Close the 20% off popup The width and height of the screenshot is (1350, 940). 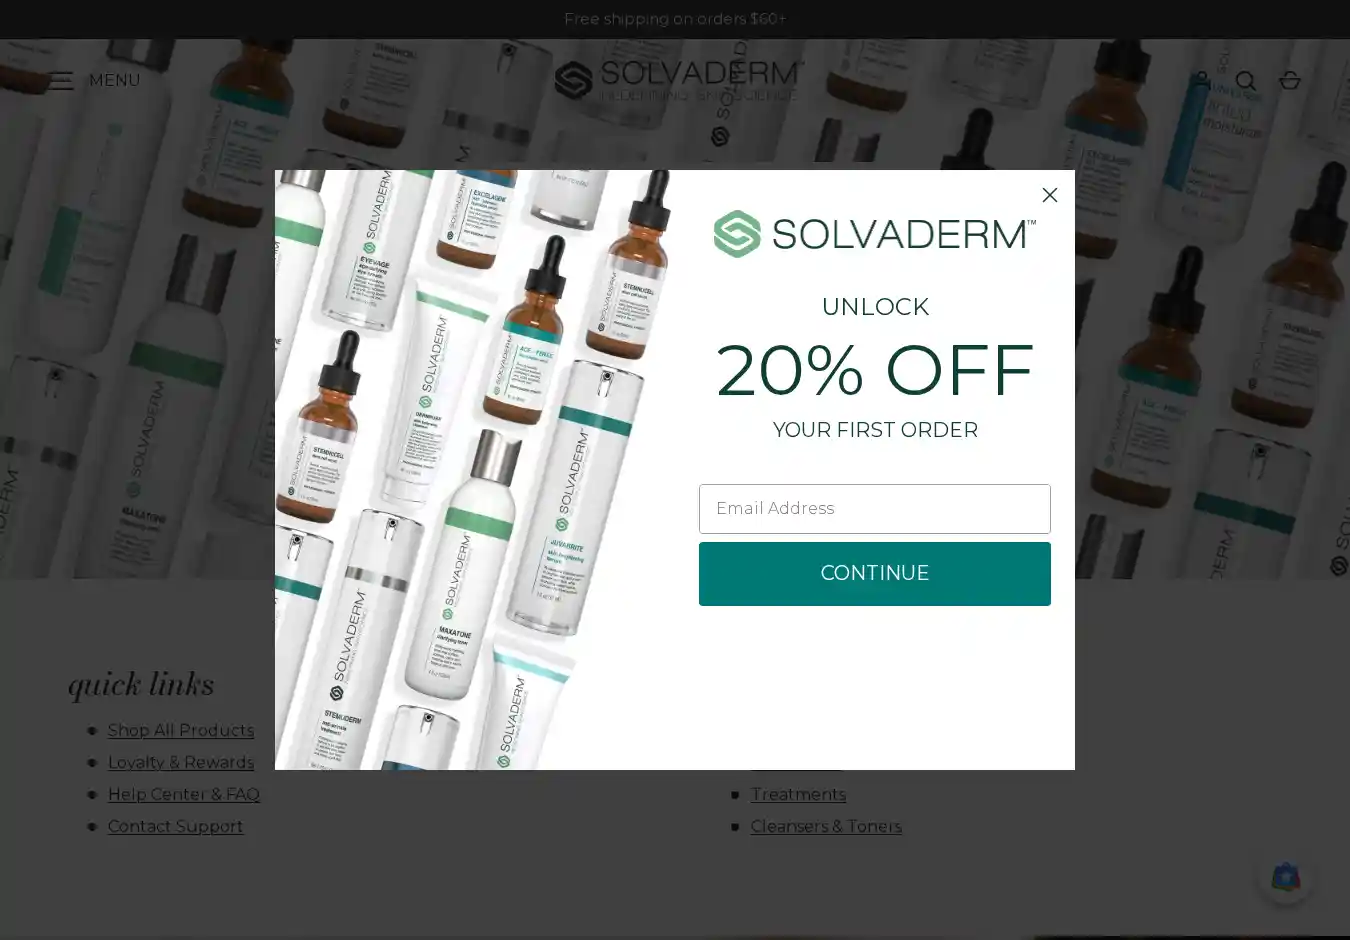tap(1049, 195)
